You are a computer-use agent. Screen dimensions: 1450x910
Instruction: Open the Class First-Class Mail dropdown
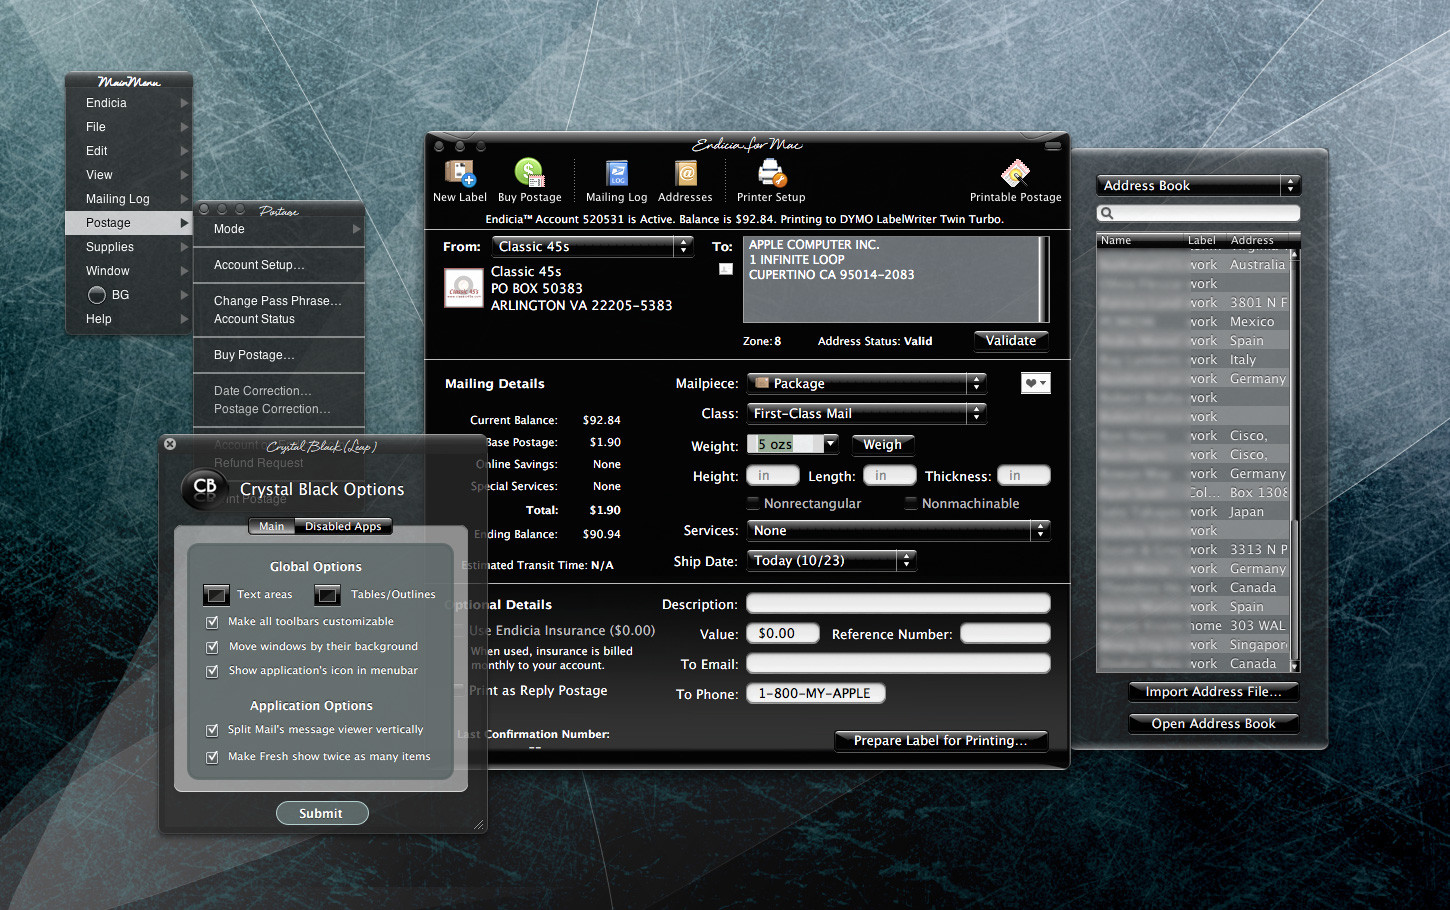tap(866, 413)
